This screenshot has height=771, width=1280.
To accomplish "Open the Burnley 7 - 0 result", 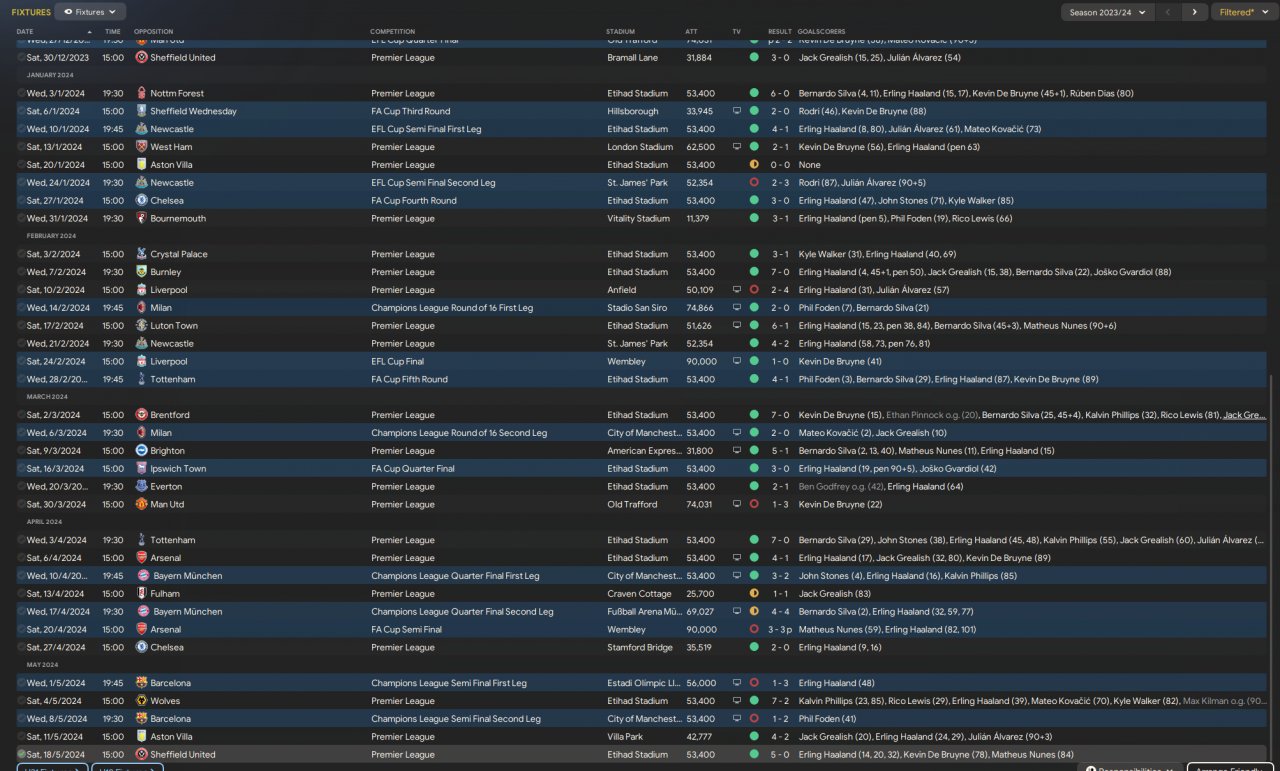I will (x=779, y=272).
